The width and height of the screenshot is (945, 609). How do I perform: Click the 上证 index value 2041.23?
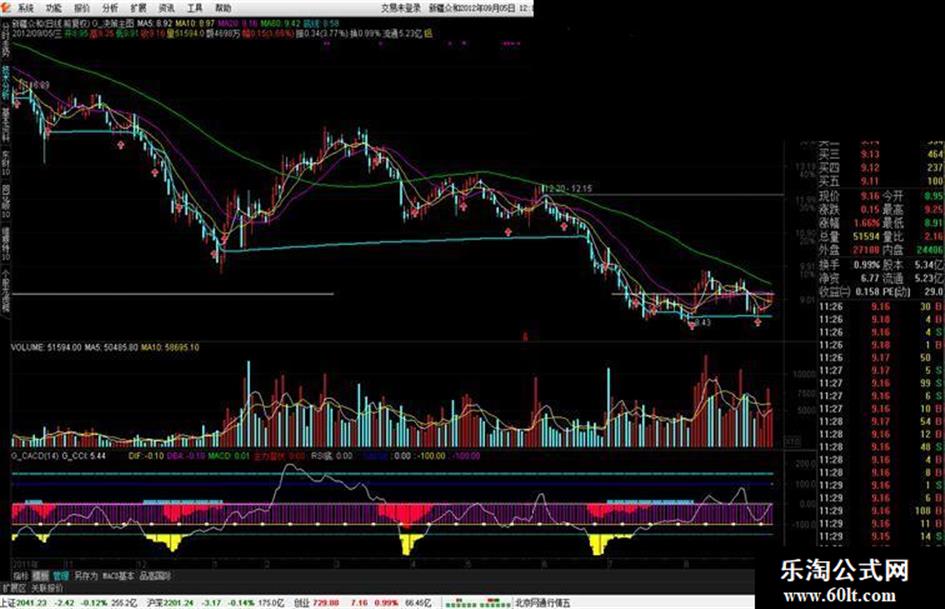tap(30, 602)
